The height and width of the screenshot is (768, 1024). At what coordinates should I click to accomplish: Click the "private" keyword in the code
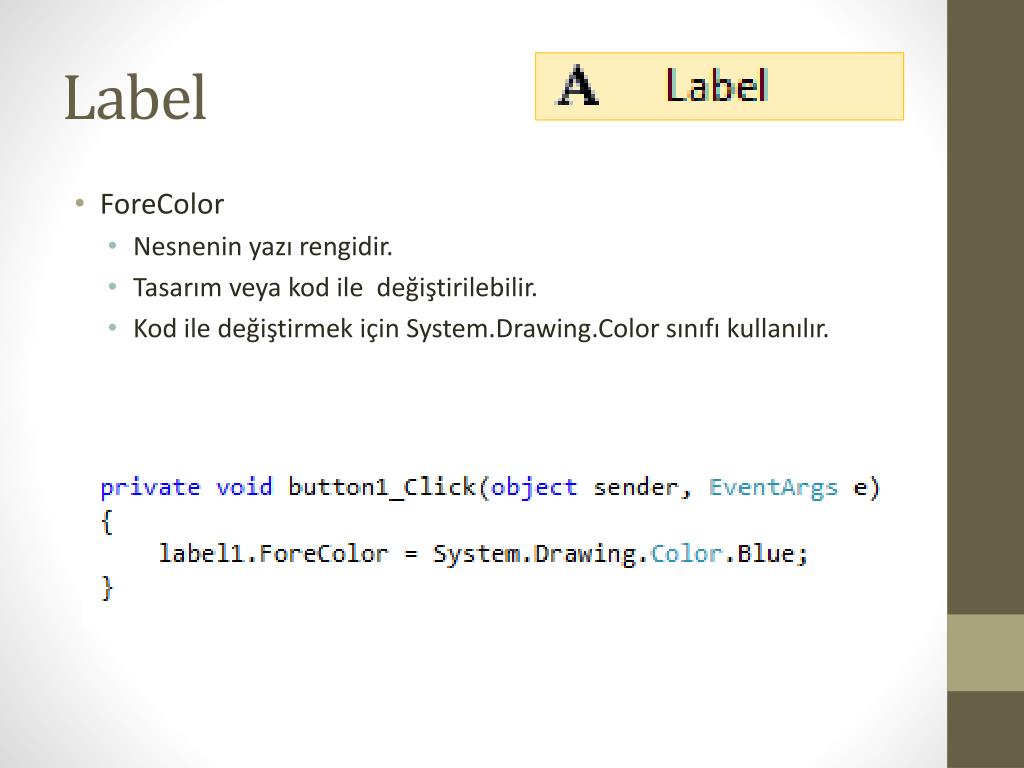tap(150, 488)
